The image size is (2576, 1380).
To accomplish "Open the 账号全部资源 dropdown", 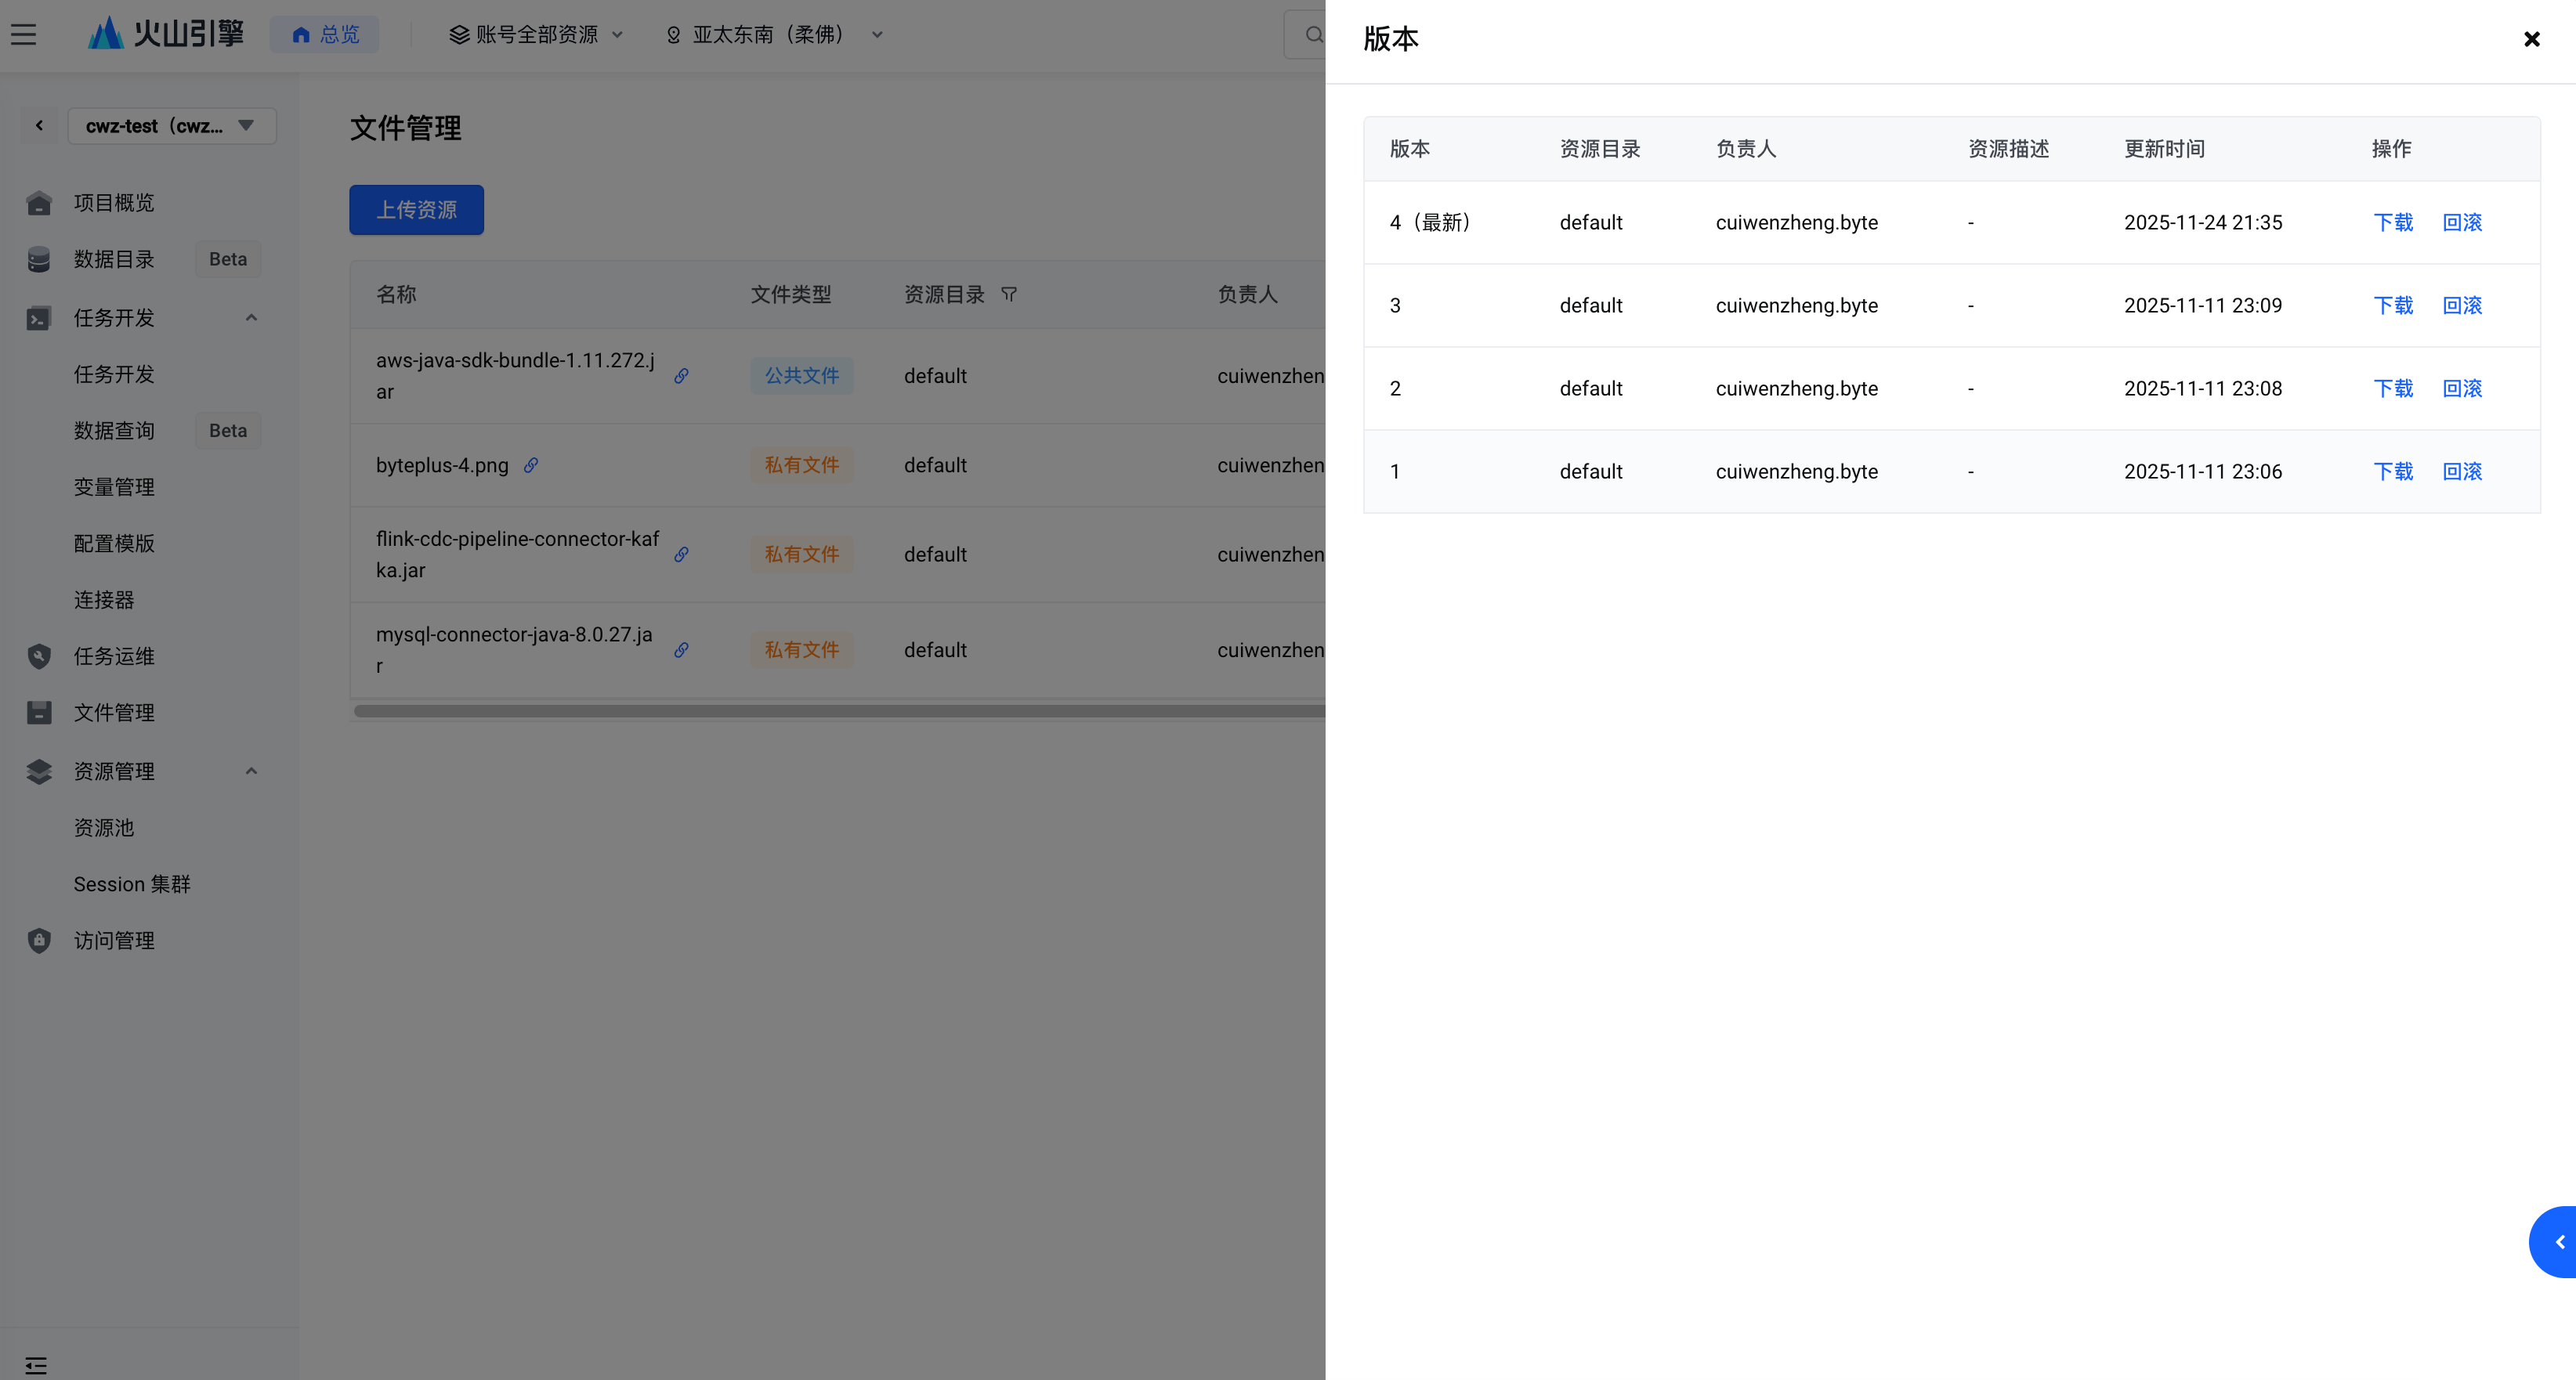I will [536, 35].
